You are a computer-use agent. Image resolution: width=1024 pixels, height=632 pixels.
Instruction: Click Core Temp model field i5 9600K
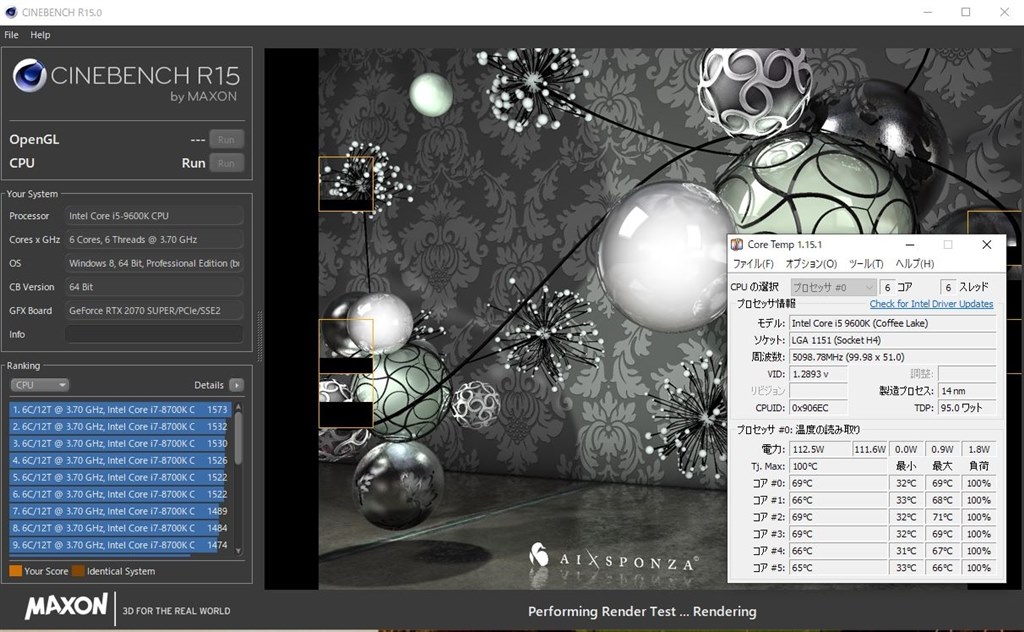(892, 323)
